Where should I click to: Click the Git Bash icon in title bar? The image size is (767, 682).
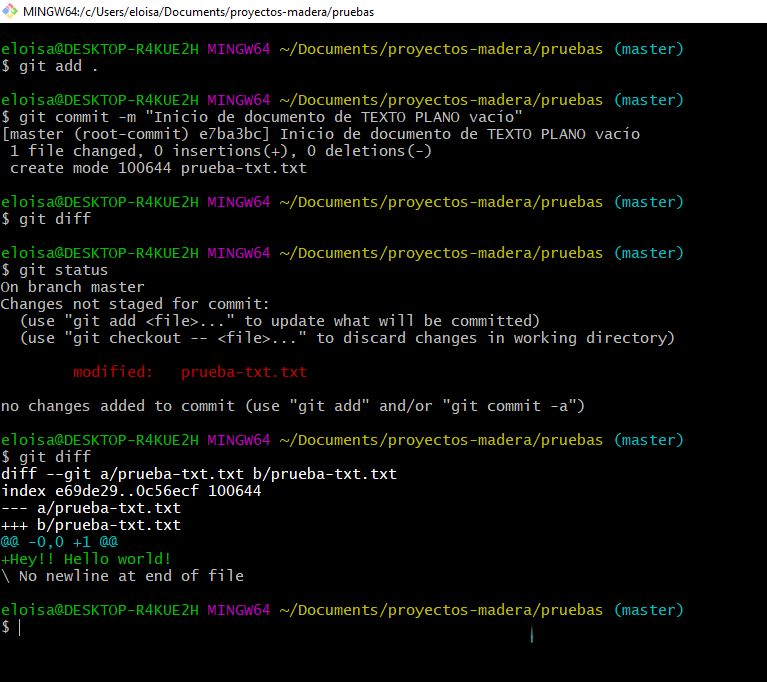(9, 11)
